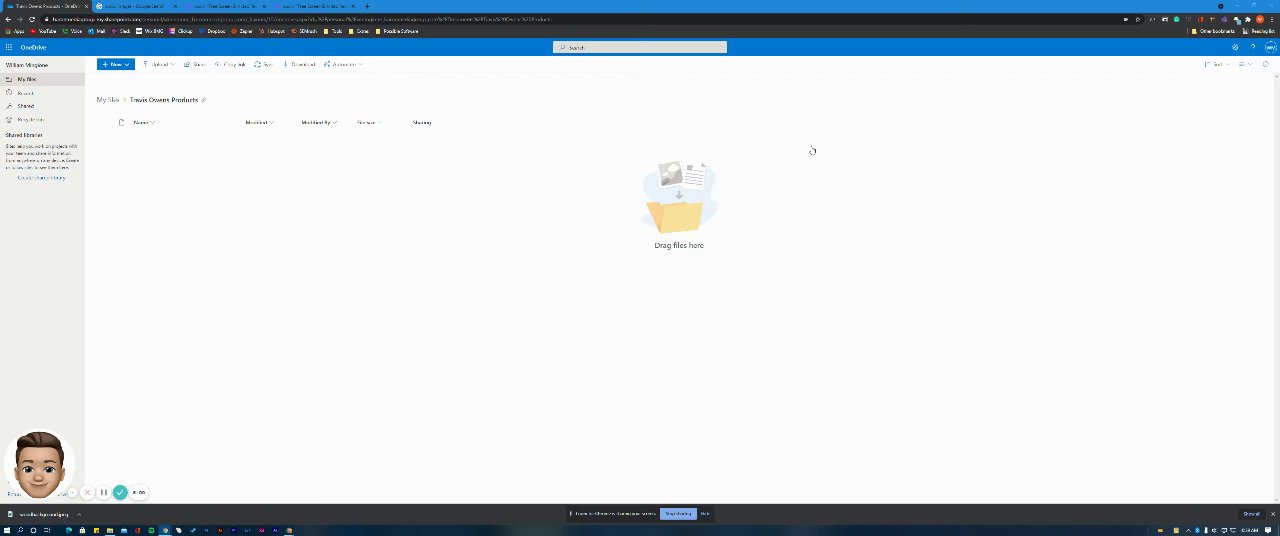Cancel Loom recording with X button
This screenshot has height=536, width=1280.
point(87,492)
